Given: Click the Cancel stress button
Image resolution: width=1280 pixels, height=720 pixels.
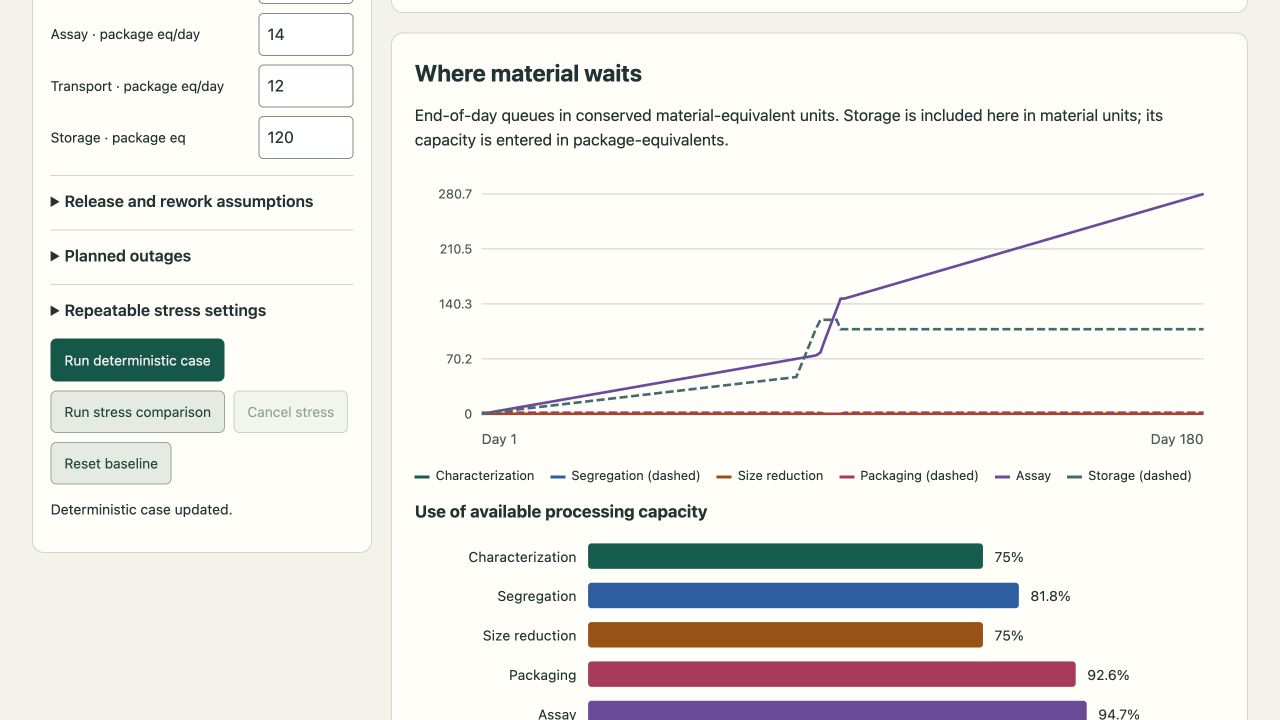Looking at the screenshot, I should click(290, 412).
